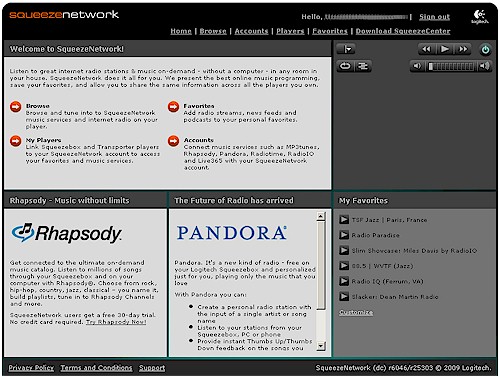The image size is (500, 377).
Task: Click the Pandora panel scroll down arrow
Action: 321,346
